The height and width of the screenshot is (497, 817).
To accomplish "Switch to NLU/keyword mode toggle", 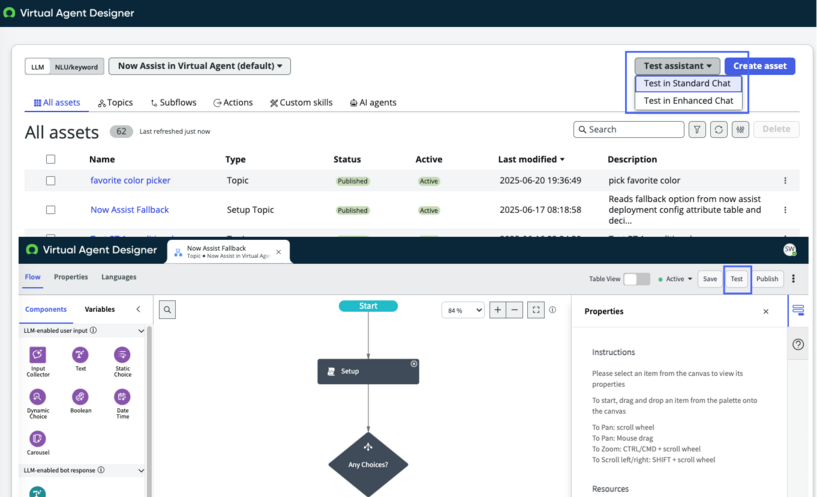I will click(x=76, y=67).
